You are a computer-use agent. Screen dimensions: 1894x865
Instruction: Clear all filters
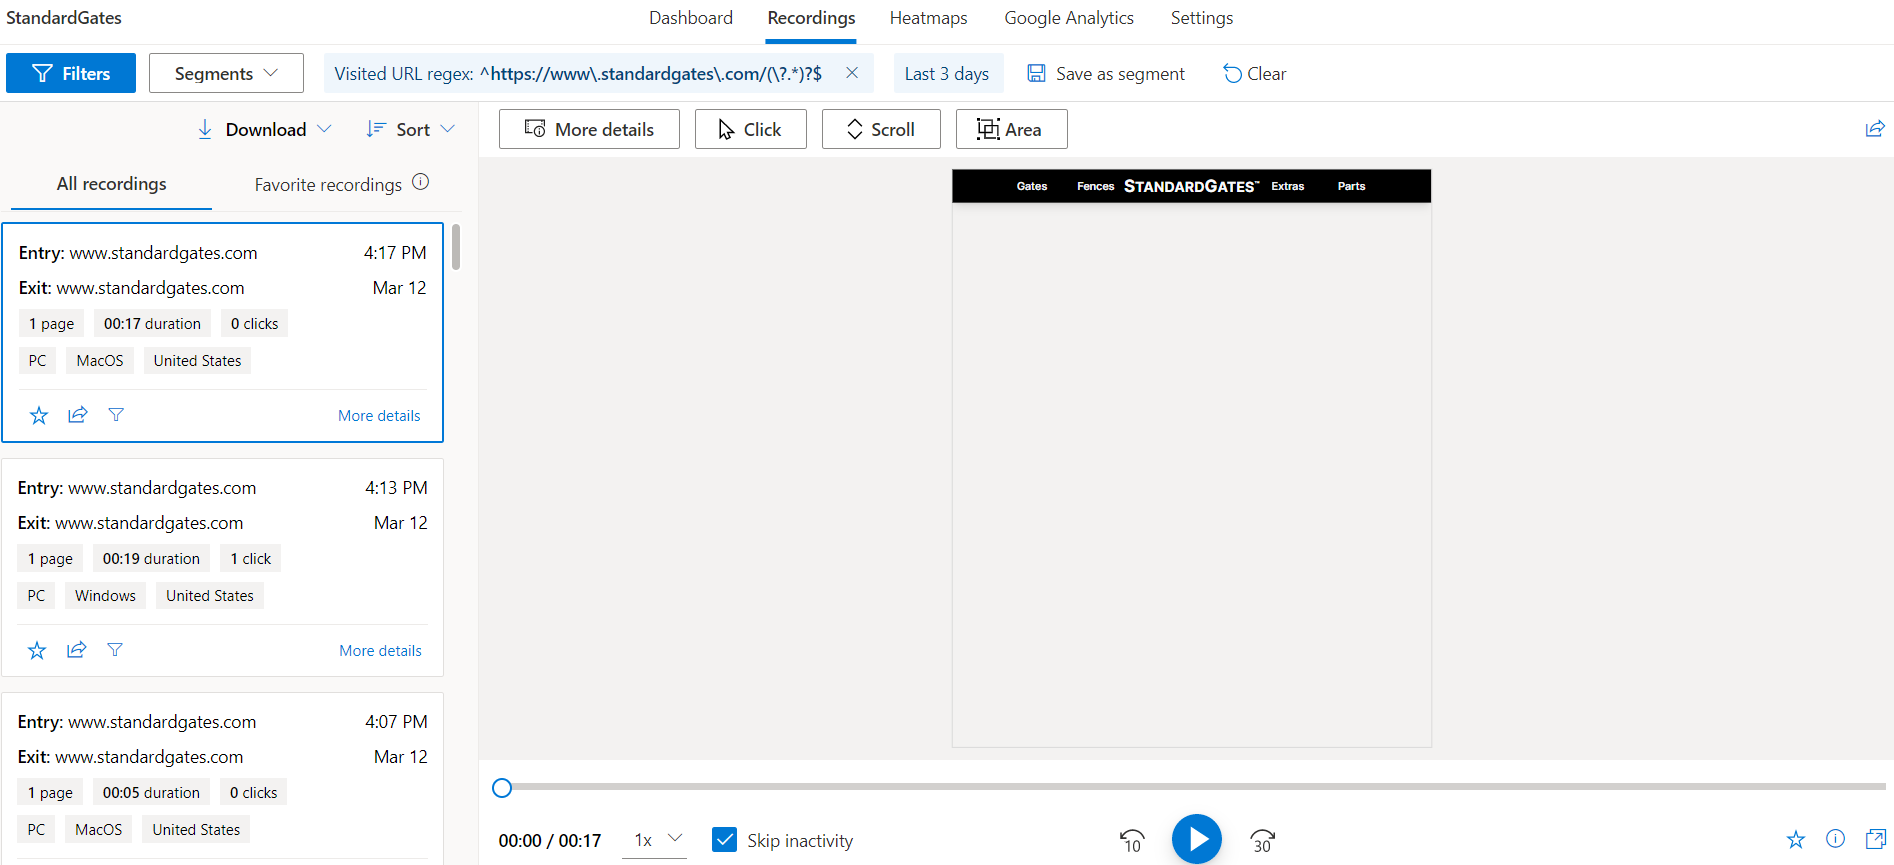coord(1255,74)
